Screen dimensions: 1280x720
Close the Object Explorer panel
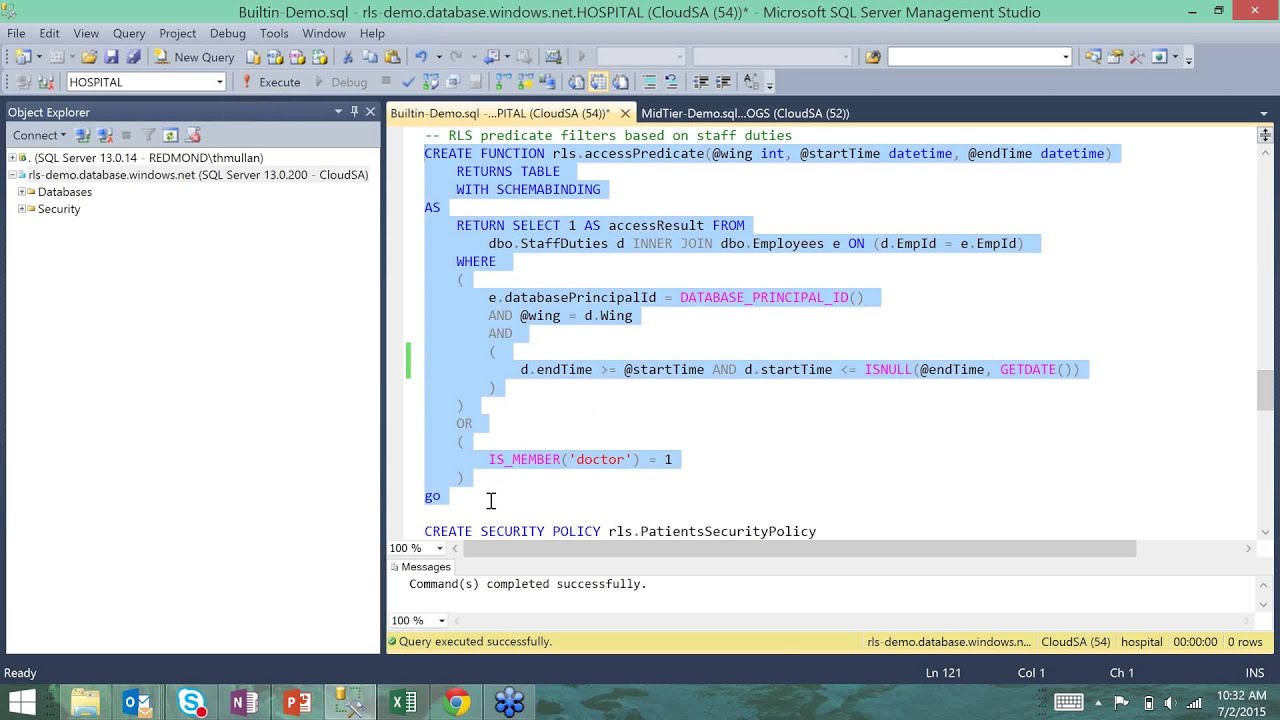[370, 112]
